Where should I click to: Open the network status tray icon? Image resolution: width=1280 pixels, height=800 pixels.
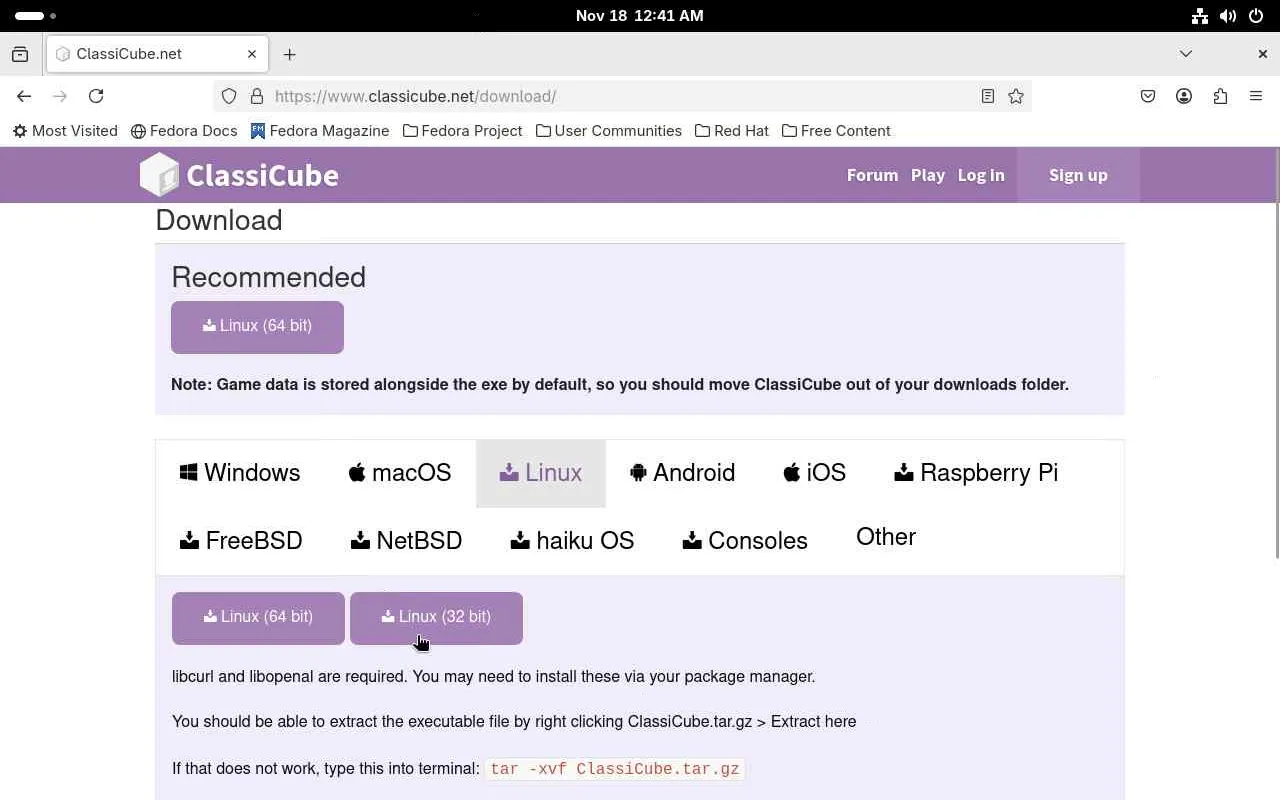tap(1200, 16)
